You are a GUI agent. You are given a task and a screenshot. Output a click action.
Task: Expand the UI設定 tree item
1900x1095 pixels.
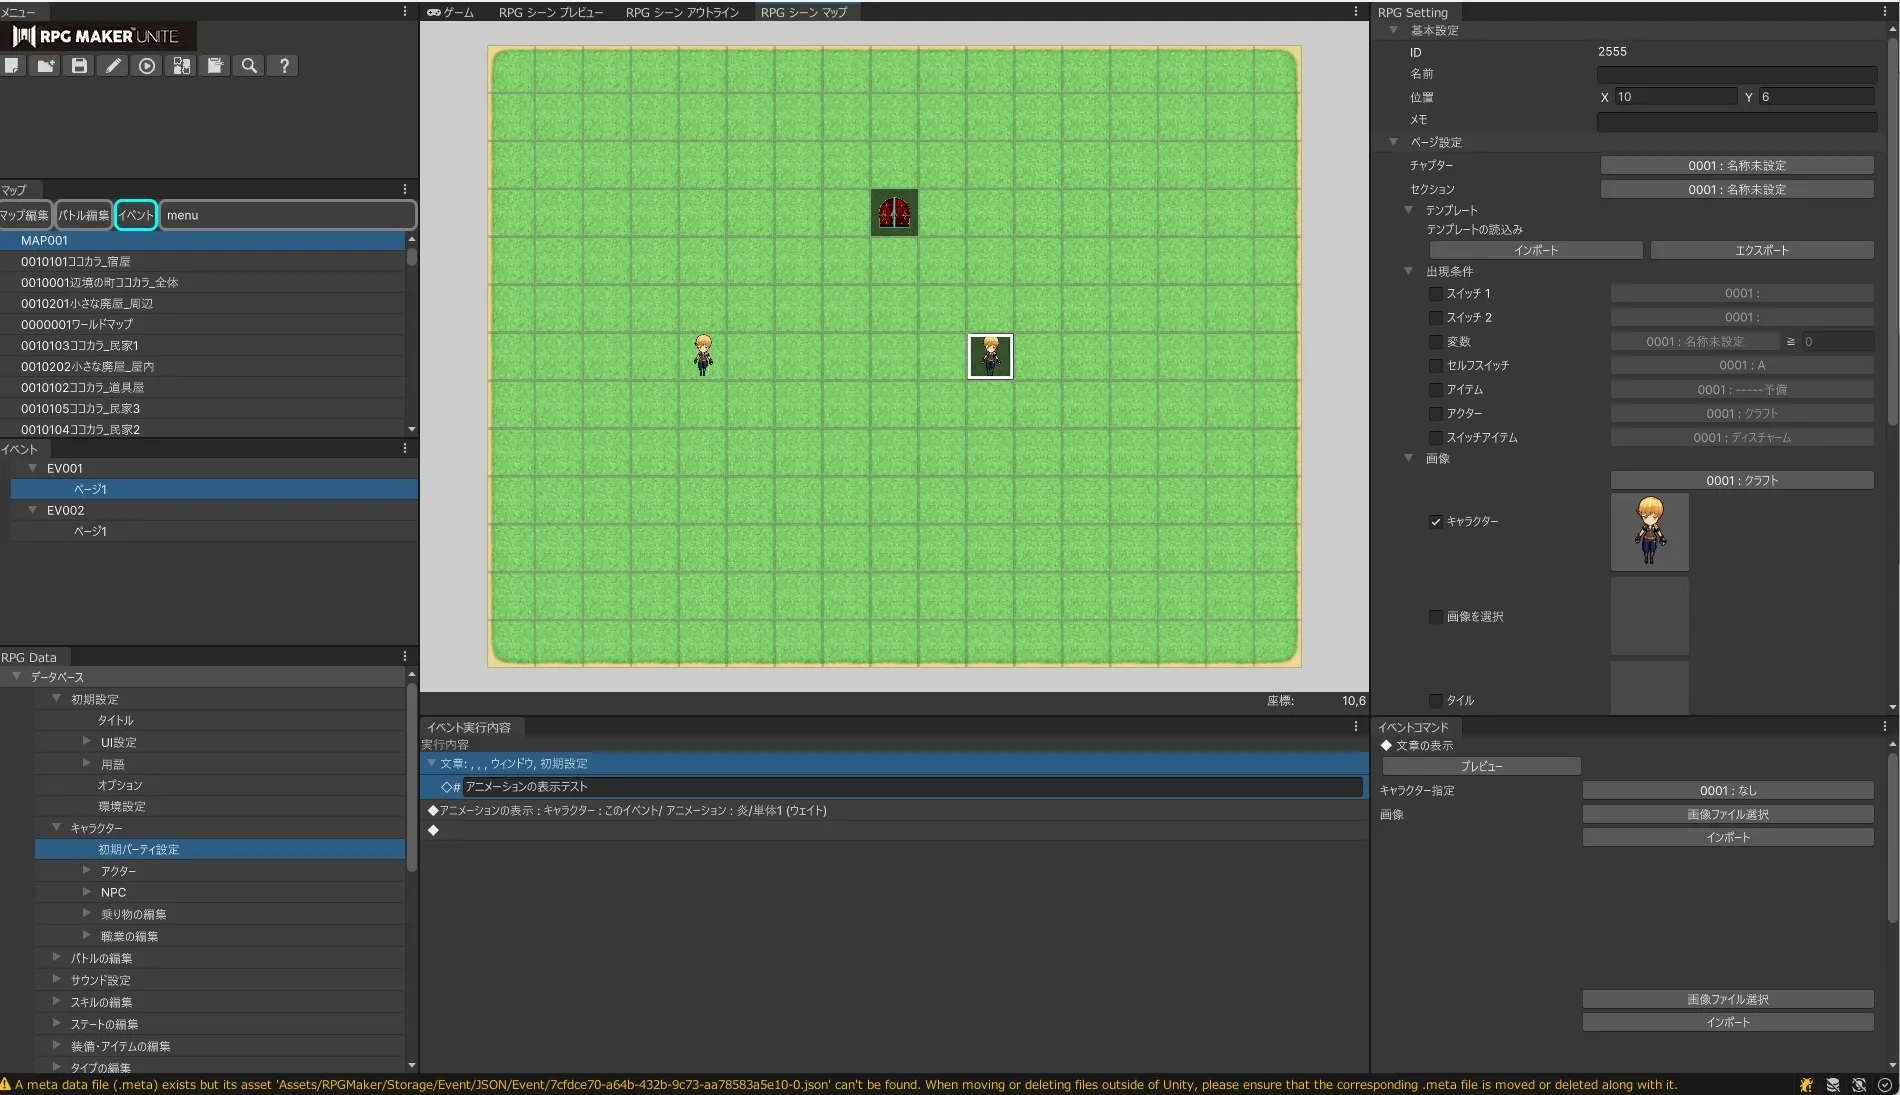87,742
